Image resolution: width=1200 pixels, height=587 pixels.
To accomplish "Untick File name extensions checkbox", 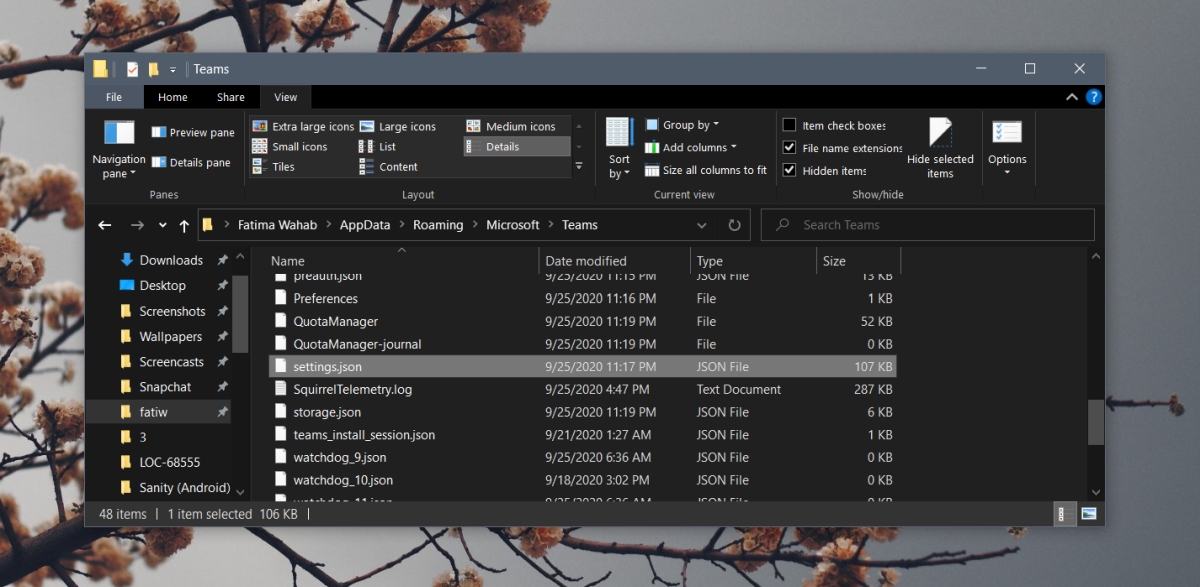I will tap(789, 148).
